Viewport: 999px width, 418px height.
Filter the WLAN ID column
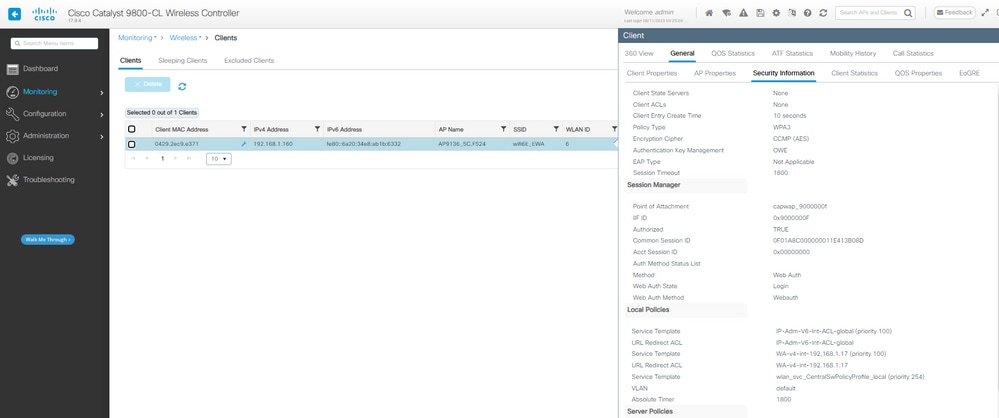point(614,129)
